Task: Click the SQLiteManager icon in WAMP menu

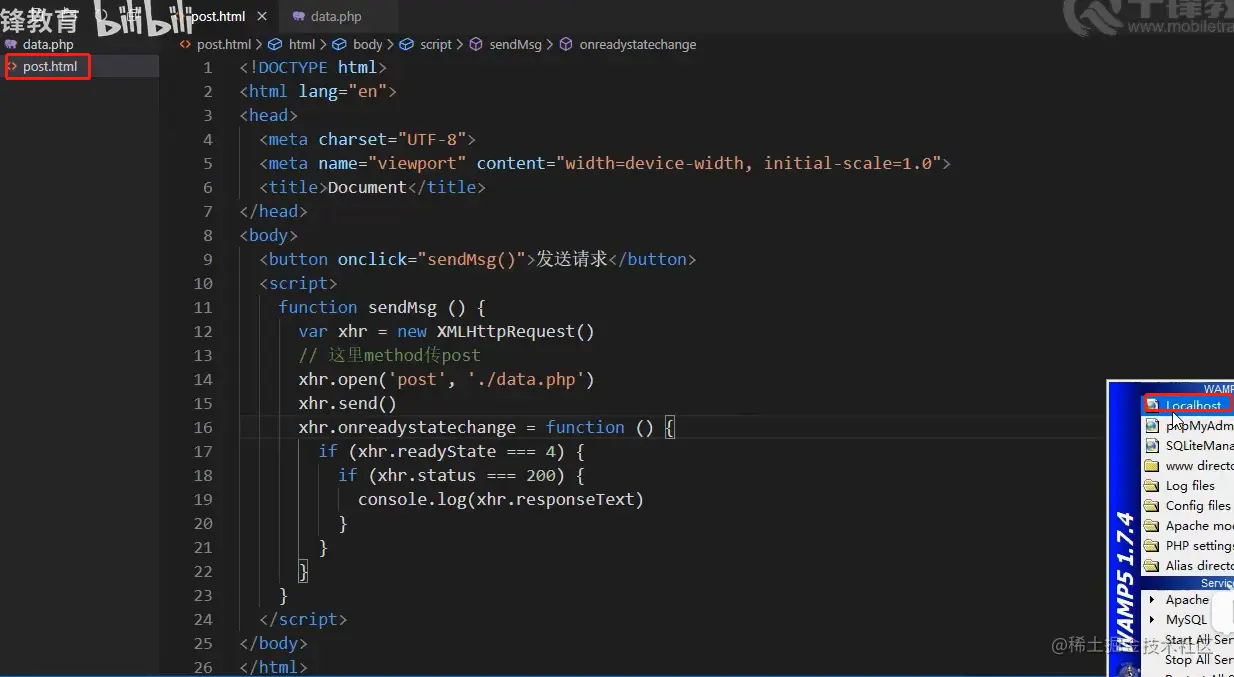Action: pyautogui.click(x=1152, y=445)
